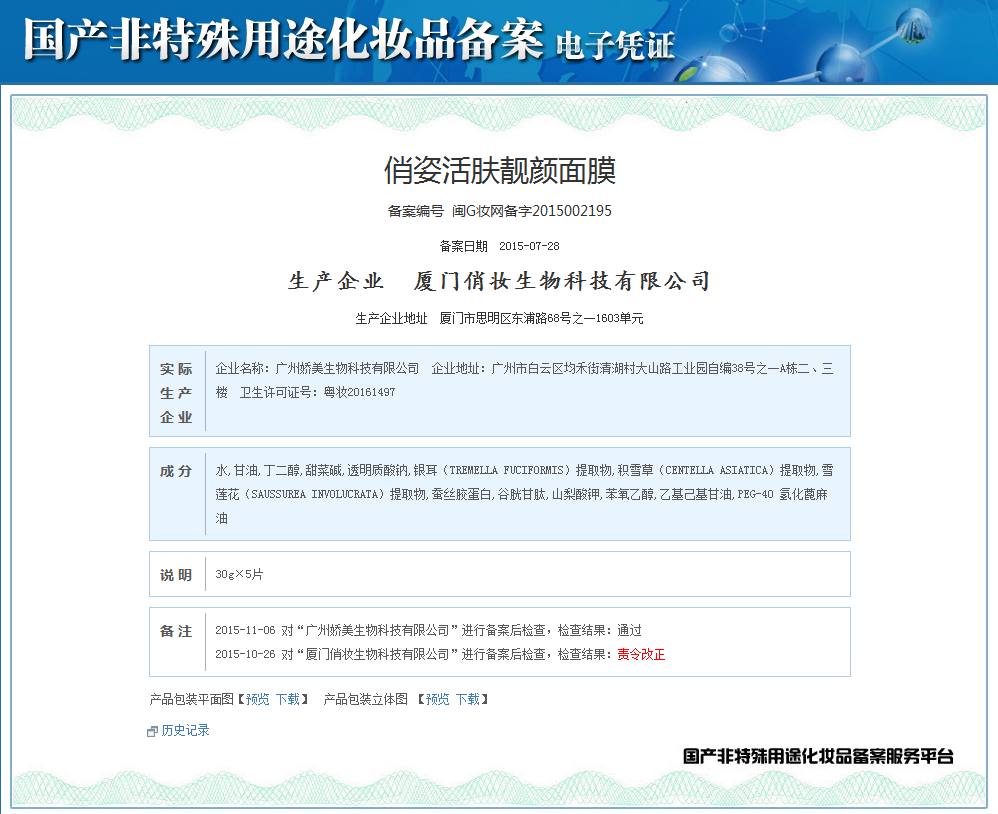Preview the 产品包装平面图 image
Image resolution: width=998 pixels, height=814 pixels.
coord(257,699)
